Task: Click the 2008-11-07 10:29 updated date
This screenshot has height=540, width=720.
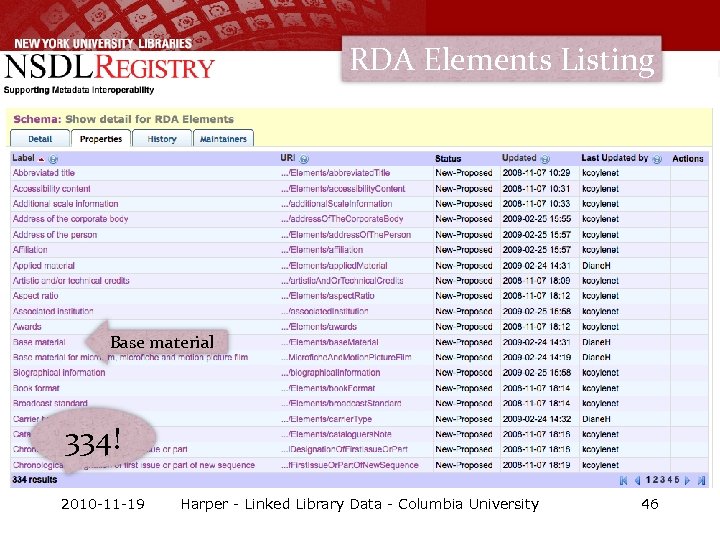Action: tap(536, 173)
